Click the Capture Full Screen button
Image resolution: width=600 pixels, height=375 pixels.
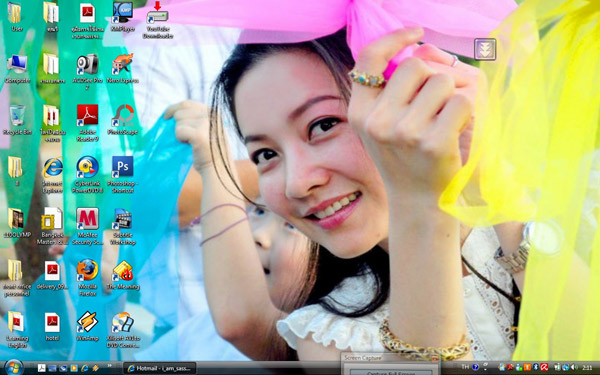pos(391,373)
